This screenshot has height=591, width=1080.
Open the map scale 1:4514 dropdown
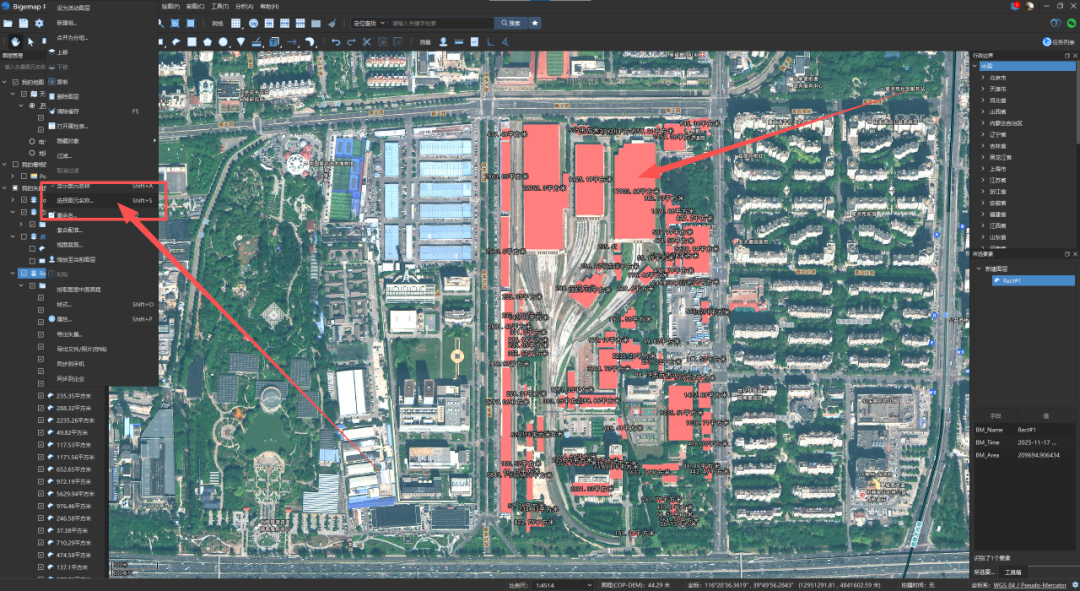pyautogui.click(x=563, y=585)
